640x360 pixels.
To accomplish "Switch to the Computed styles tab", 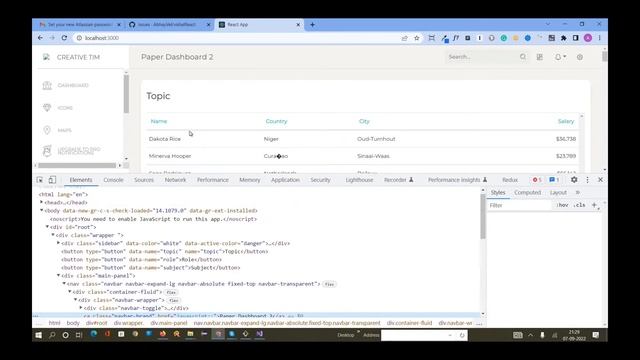I will tap(527, 192).
